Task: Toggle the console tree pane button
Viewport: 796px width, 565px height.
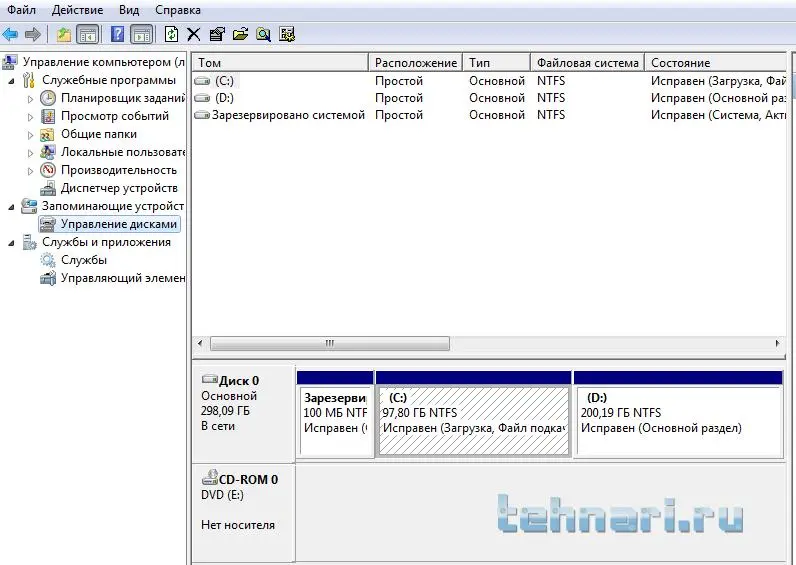Action: tap(87, 35)
